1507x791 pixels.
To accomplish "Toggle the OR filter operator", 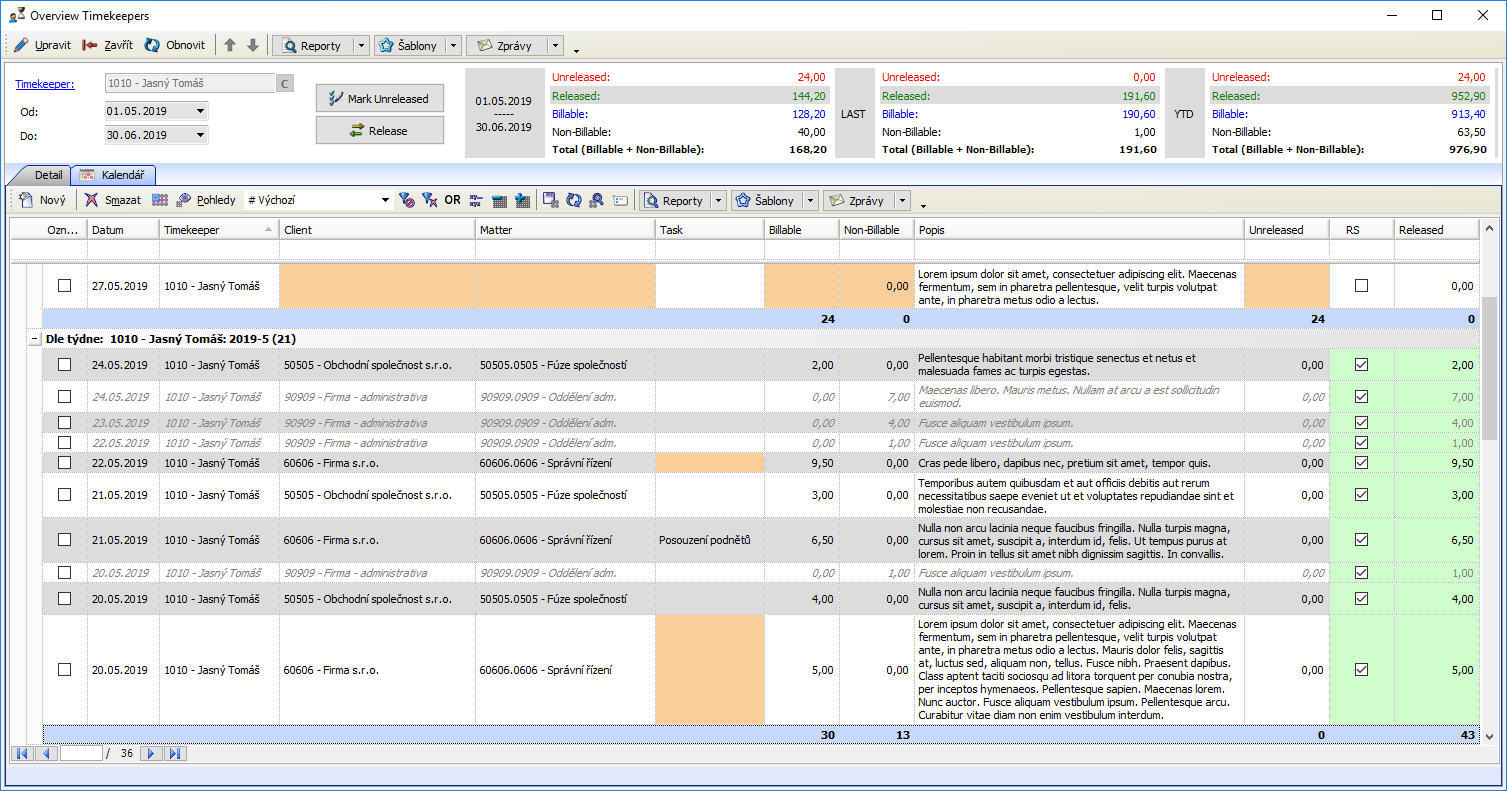I will pos(453,200).
